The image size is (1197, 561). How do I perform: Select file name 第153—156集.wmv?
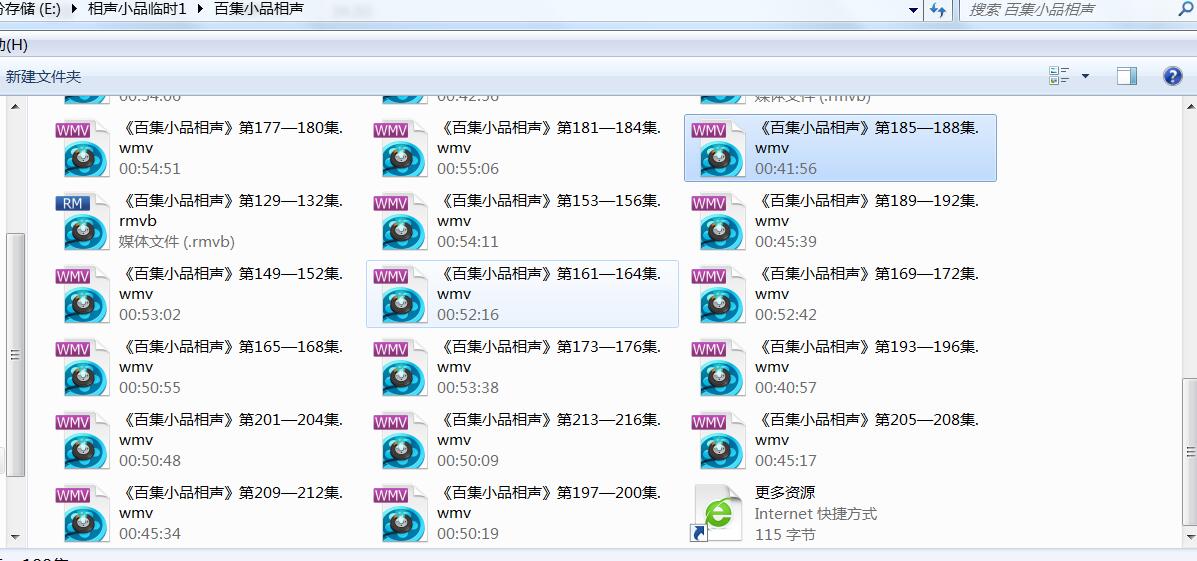(549, 211)
